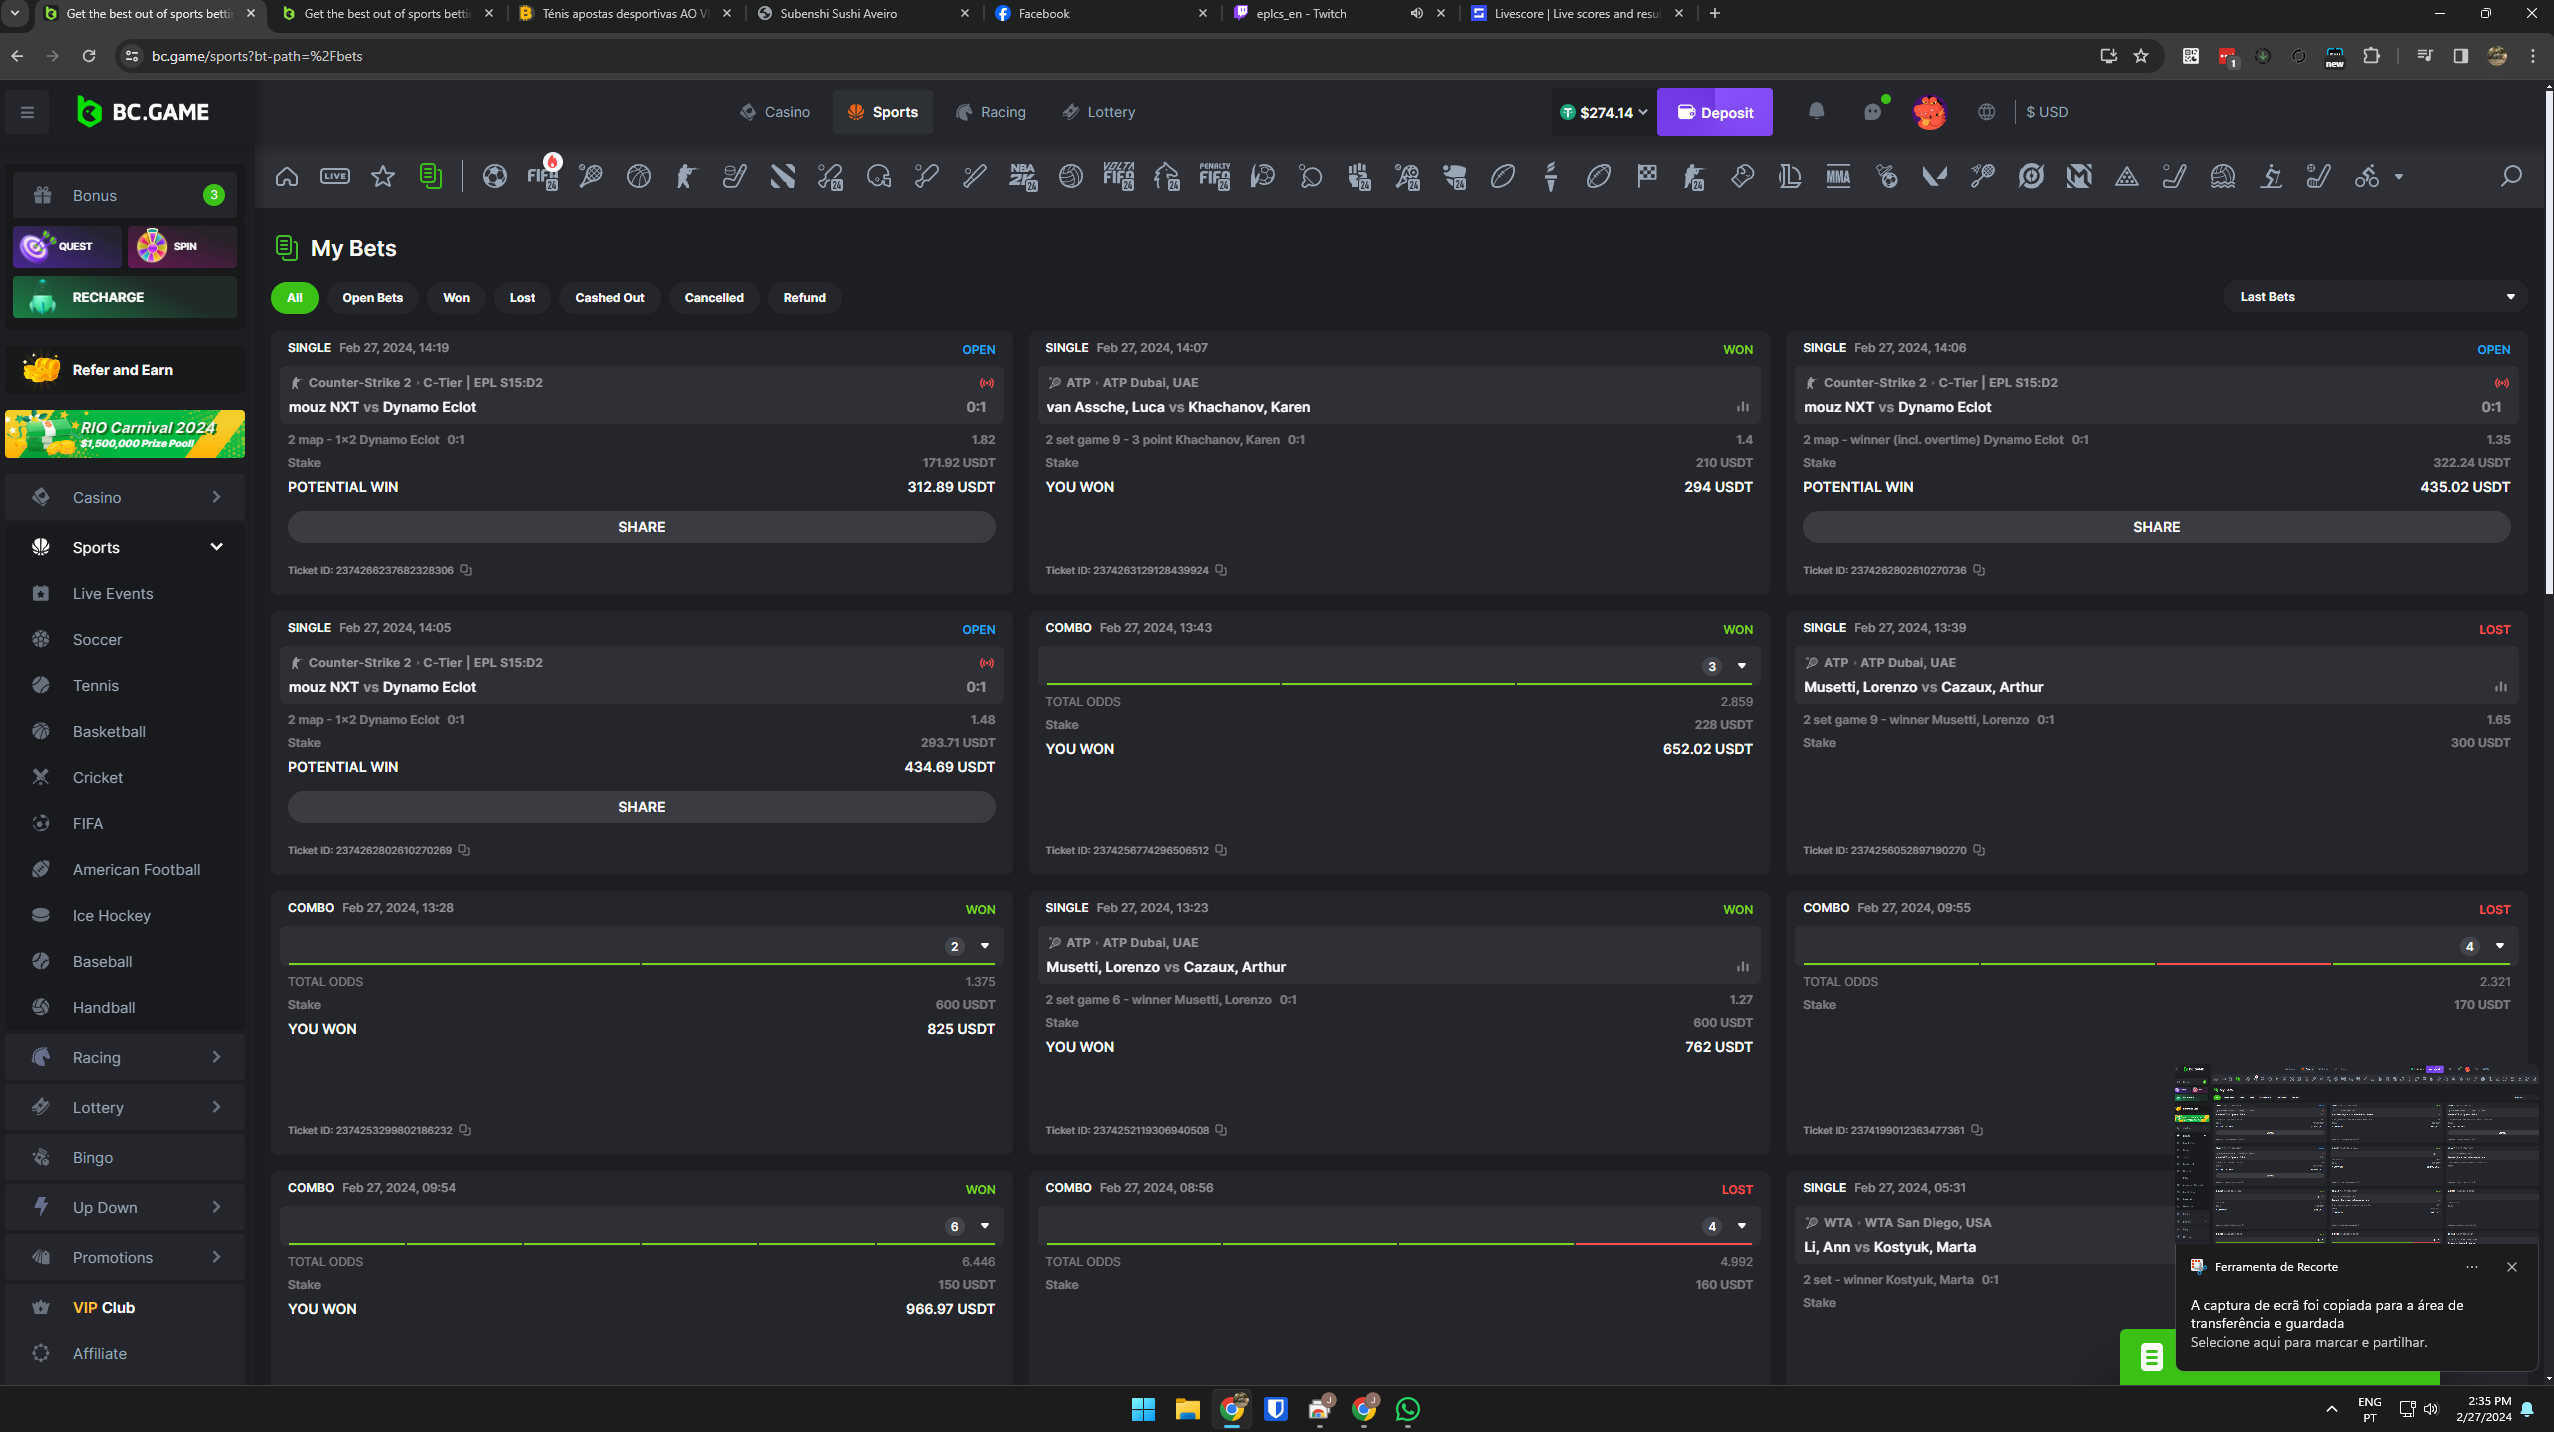The width and height of the screenshot is (2554, 1432).
Task: Open favorites star in sports bar
Action: [383, 177]
